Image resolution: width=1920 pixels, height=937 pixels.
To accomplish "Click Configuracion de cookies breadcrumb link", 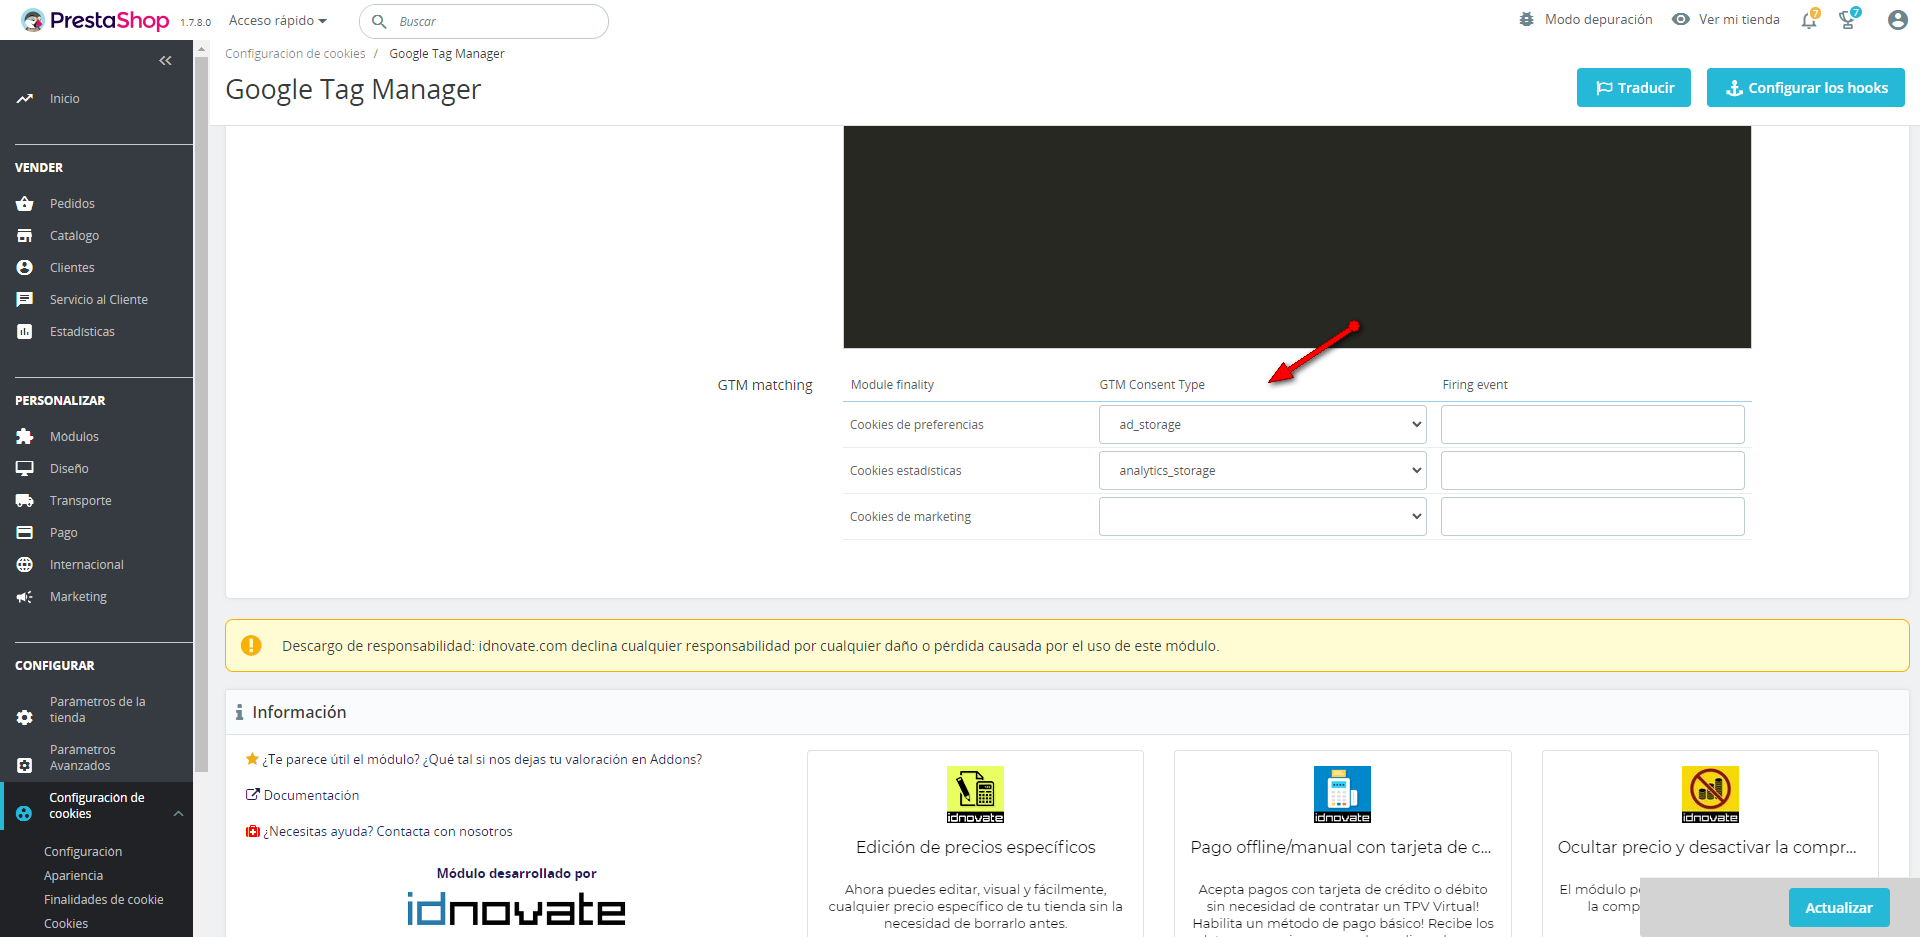I will (295, 54).
